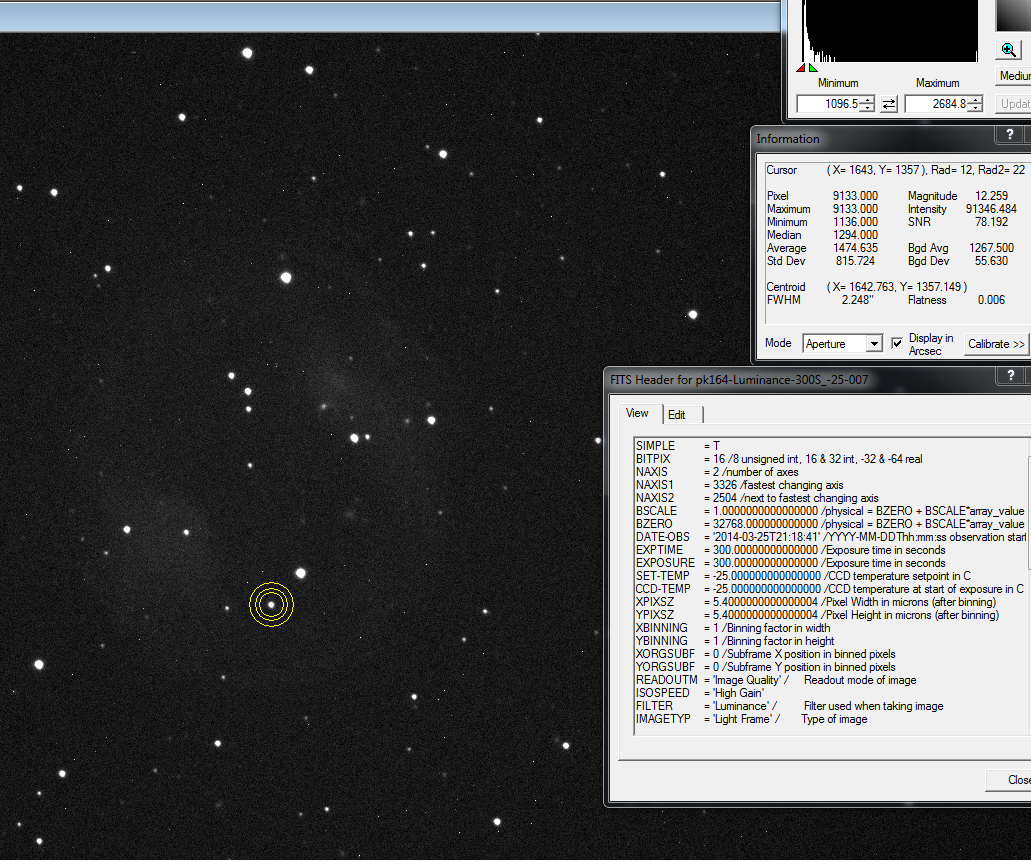The height and width of the screenshot is (861, 1031).
Task: Select the ISOSPEED row in FITS header
Action: point(830,693)
